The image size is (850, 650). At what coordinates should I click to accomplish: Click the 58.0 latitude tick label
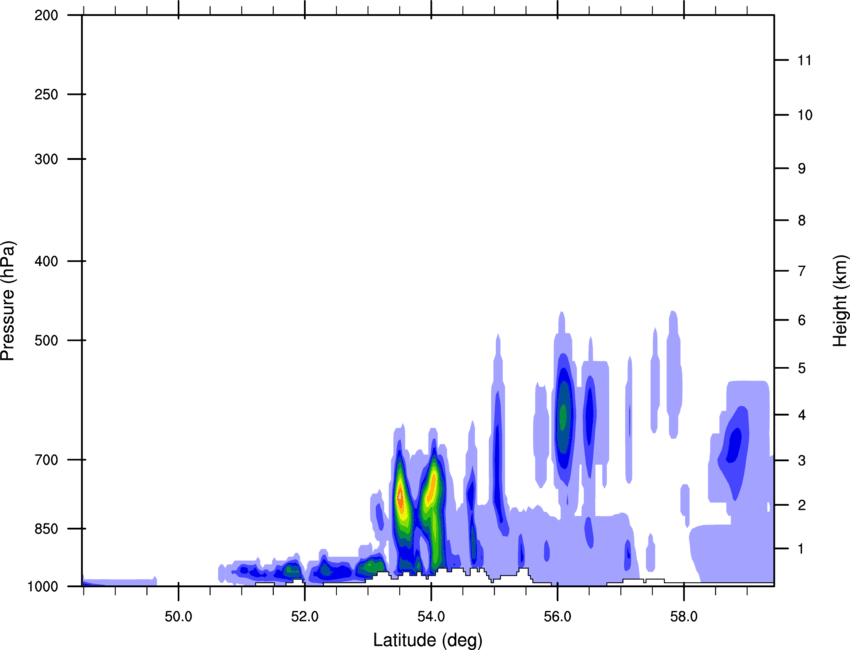pos(684,617)
